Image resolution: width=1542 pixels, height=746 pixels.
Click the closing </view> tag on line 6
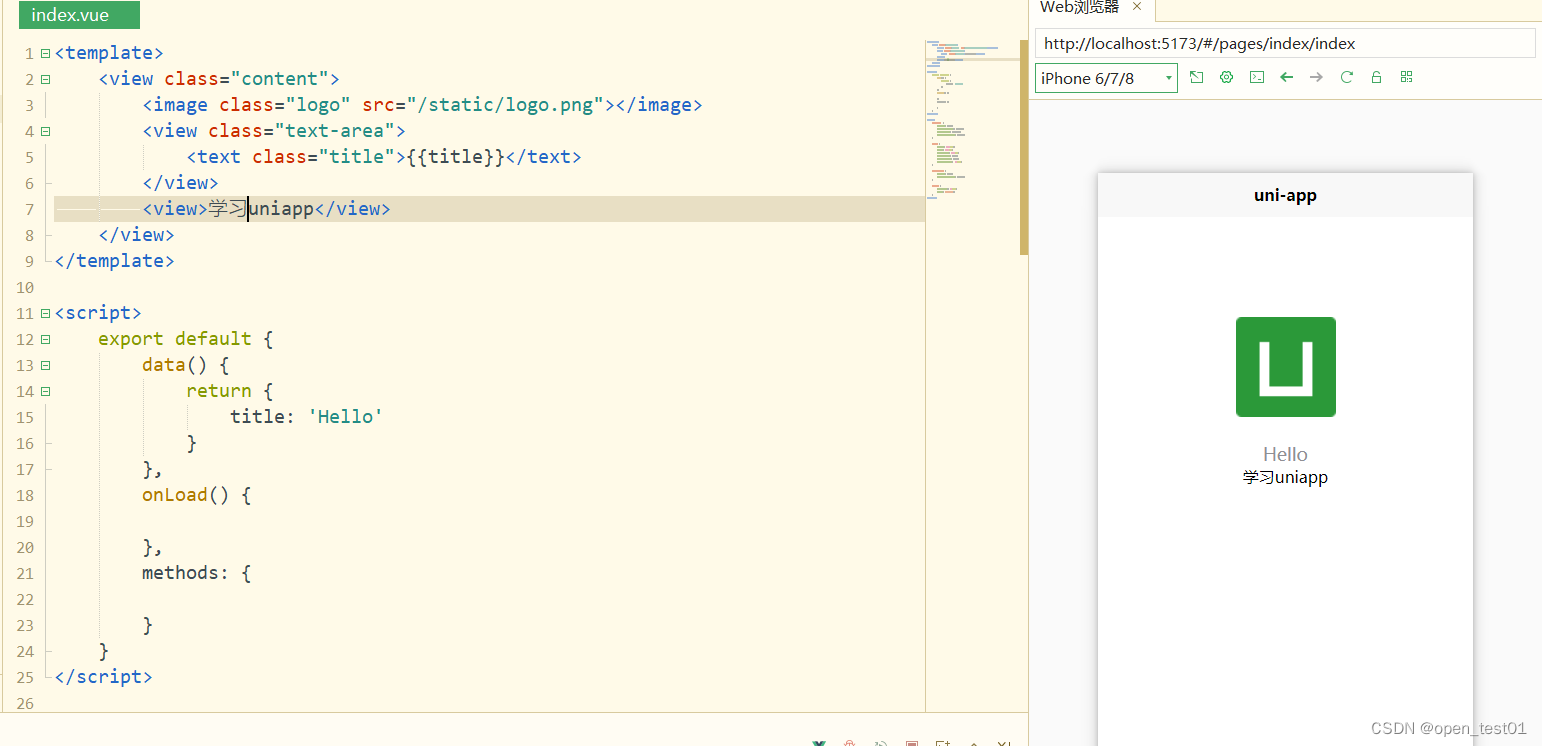click(x=180, y=183)
